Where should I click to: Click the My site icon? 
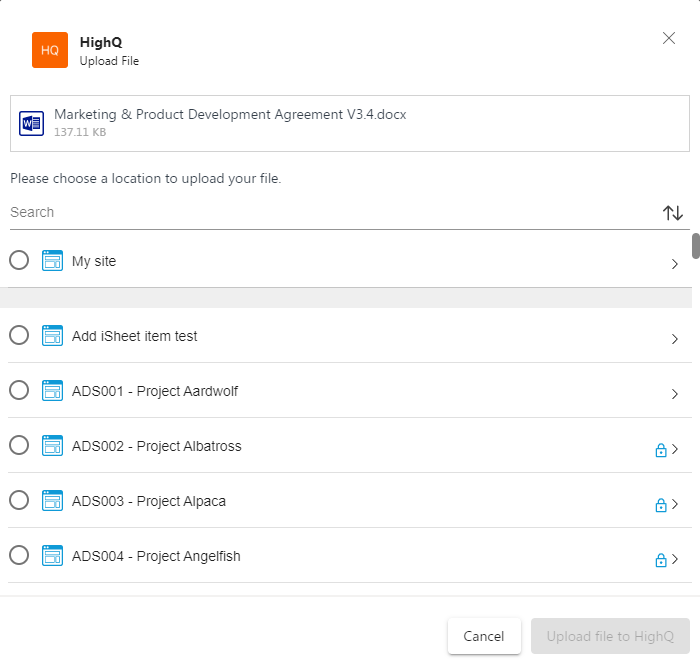pos(53,261)
